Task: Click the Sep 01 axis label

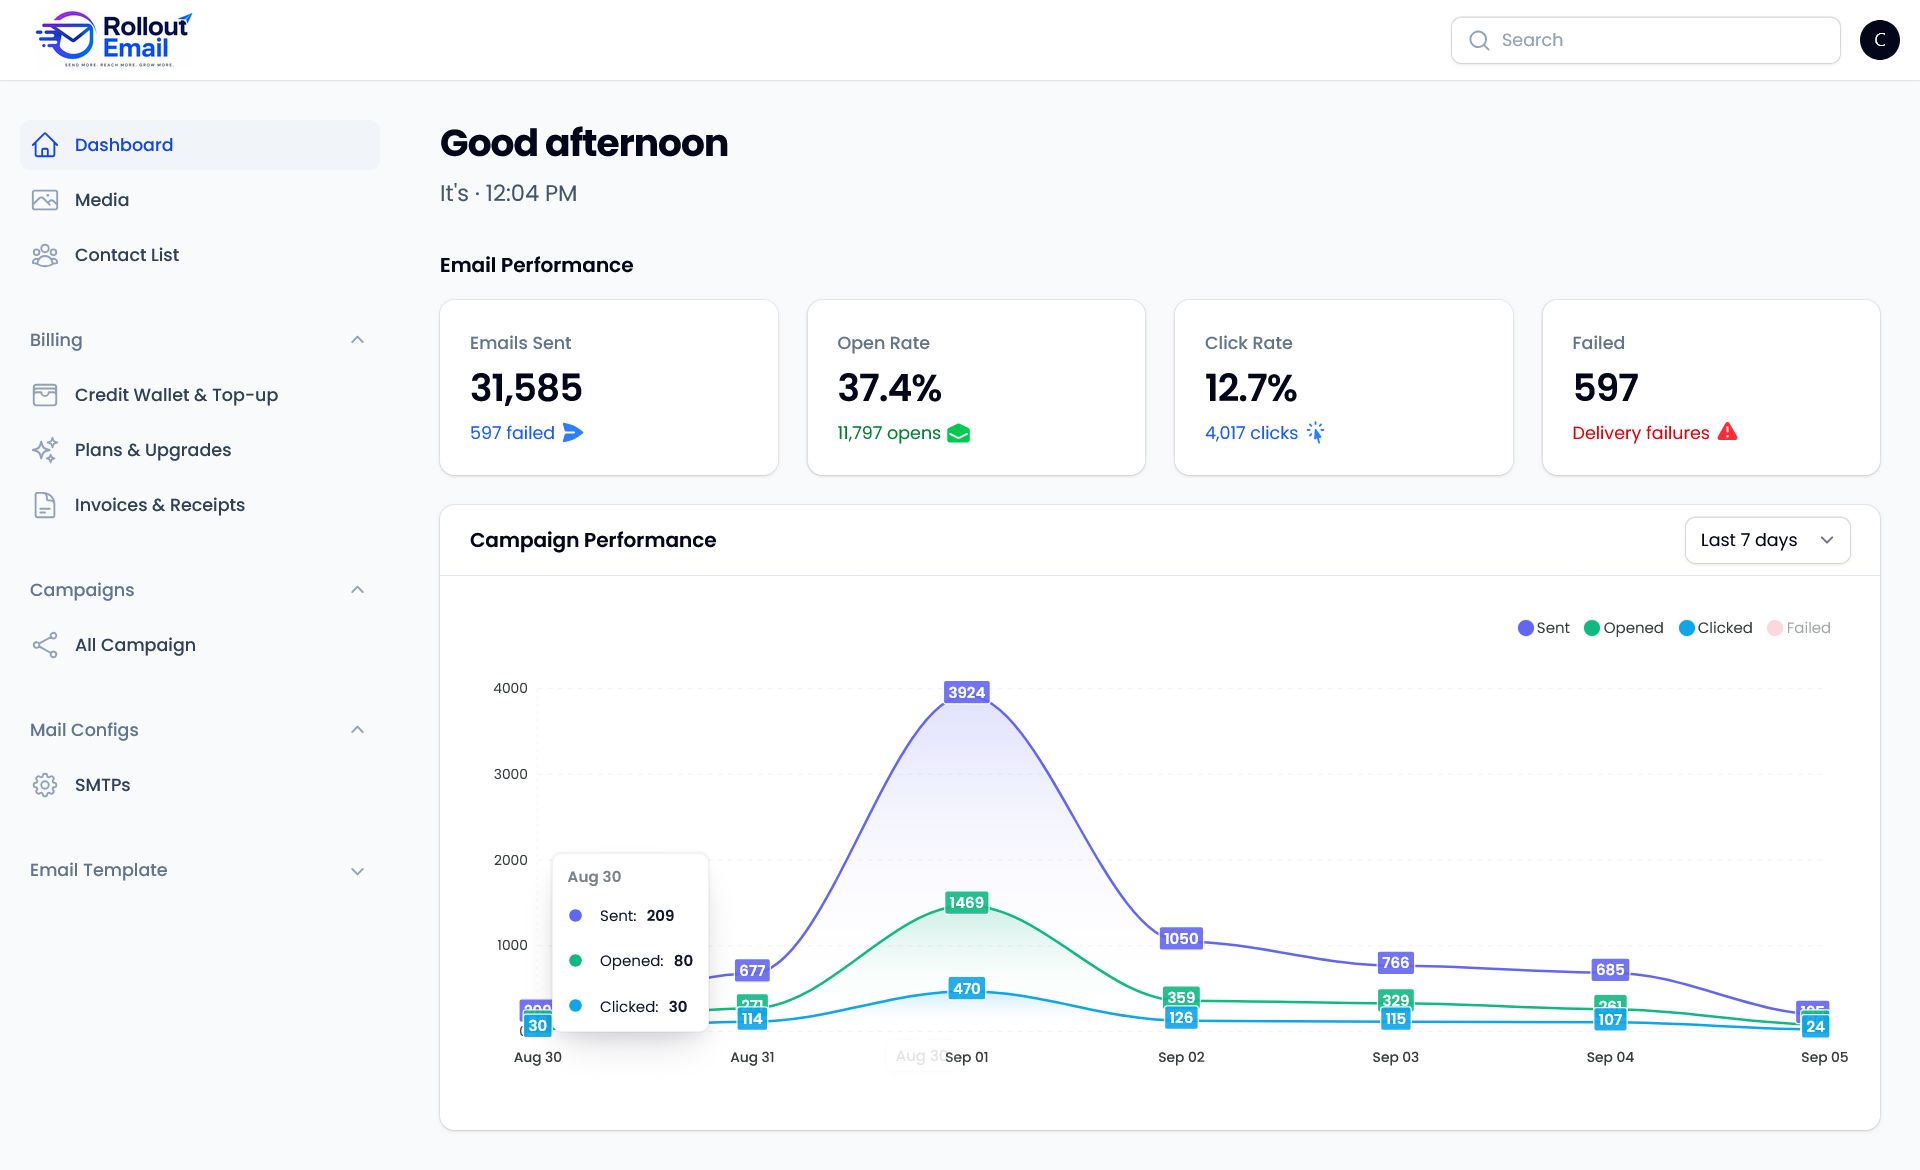Action: coord(967,1057)
